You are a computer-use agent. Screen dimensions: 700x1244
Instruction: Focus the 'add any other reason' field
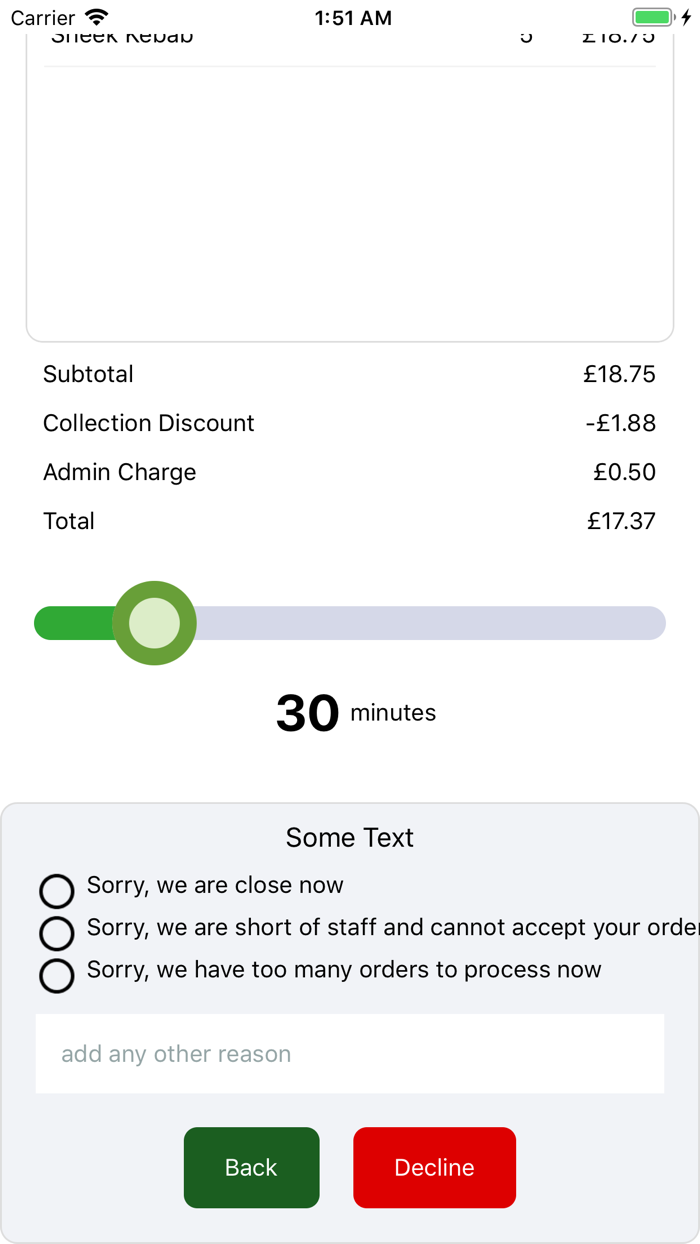pos(350,1054)
